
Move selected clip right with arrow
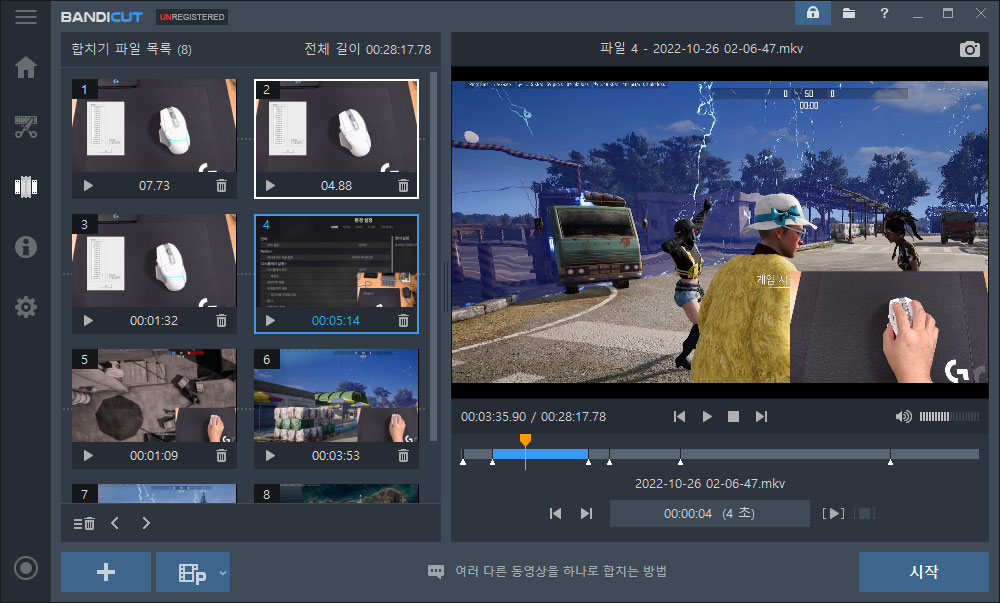pyautogui.click(x=146, y=523)
